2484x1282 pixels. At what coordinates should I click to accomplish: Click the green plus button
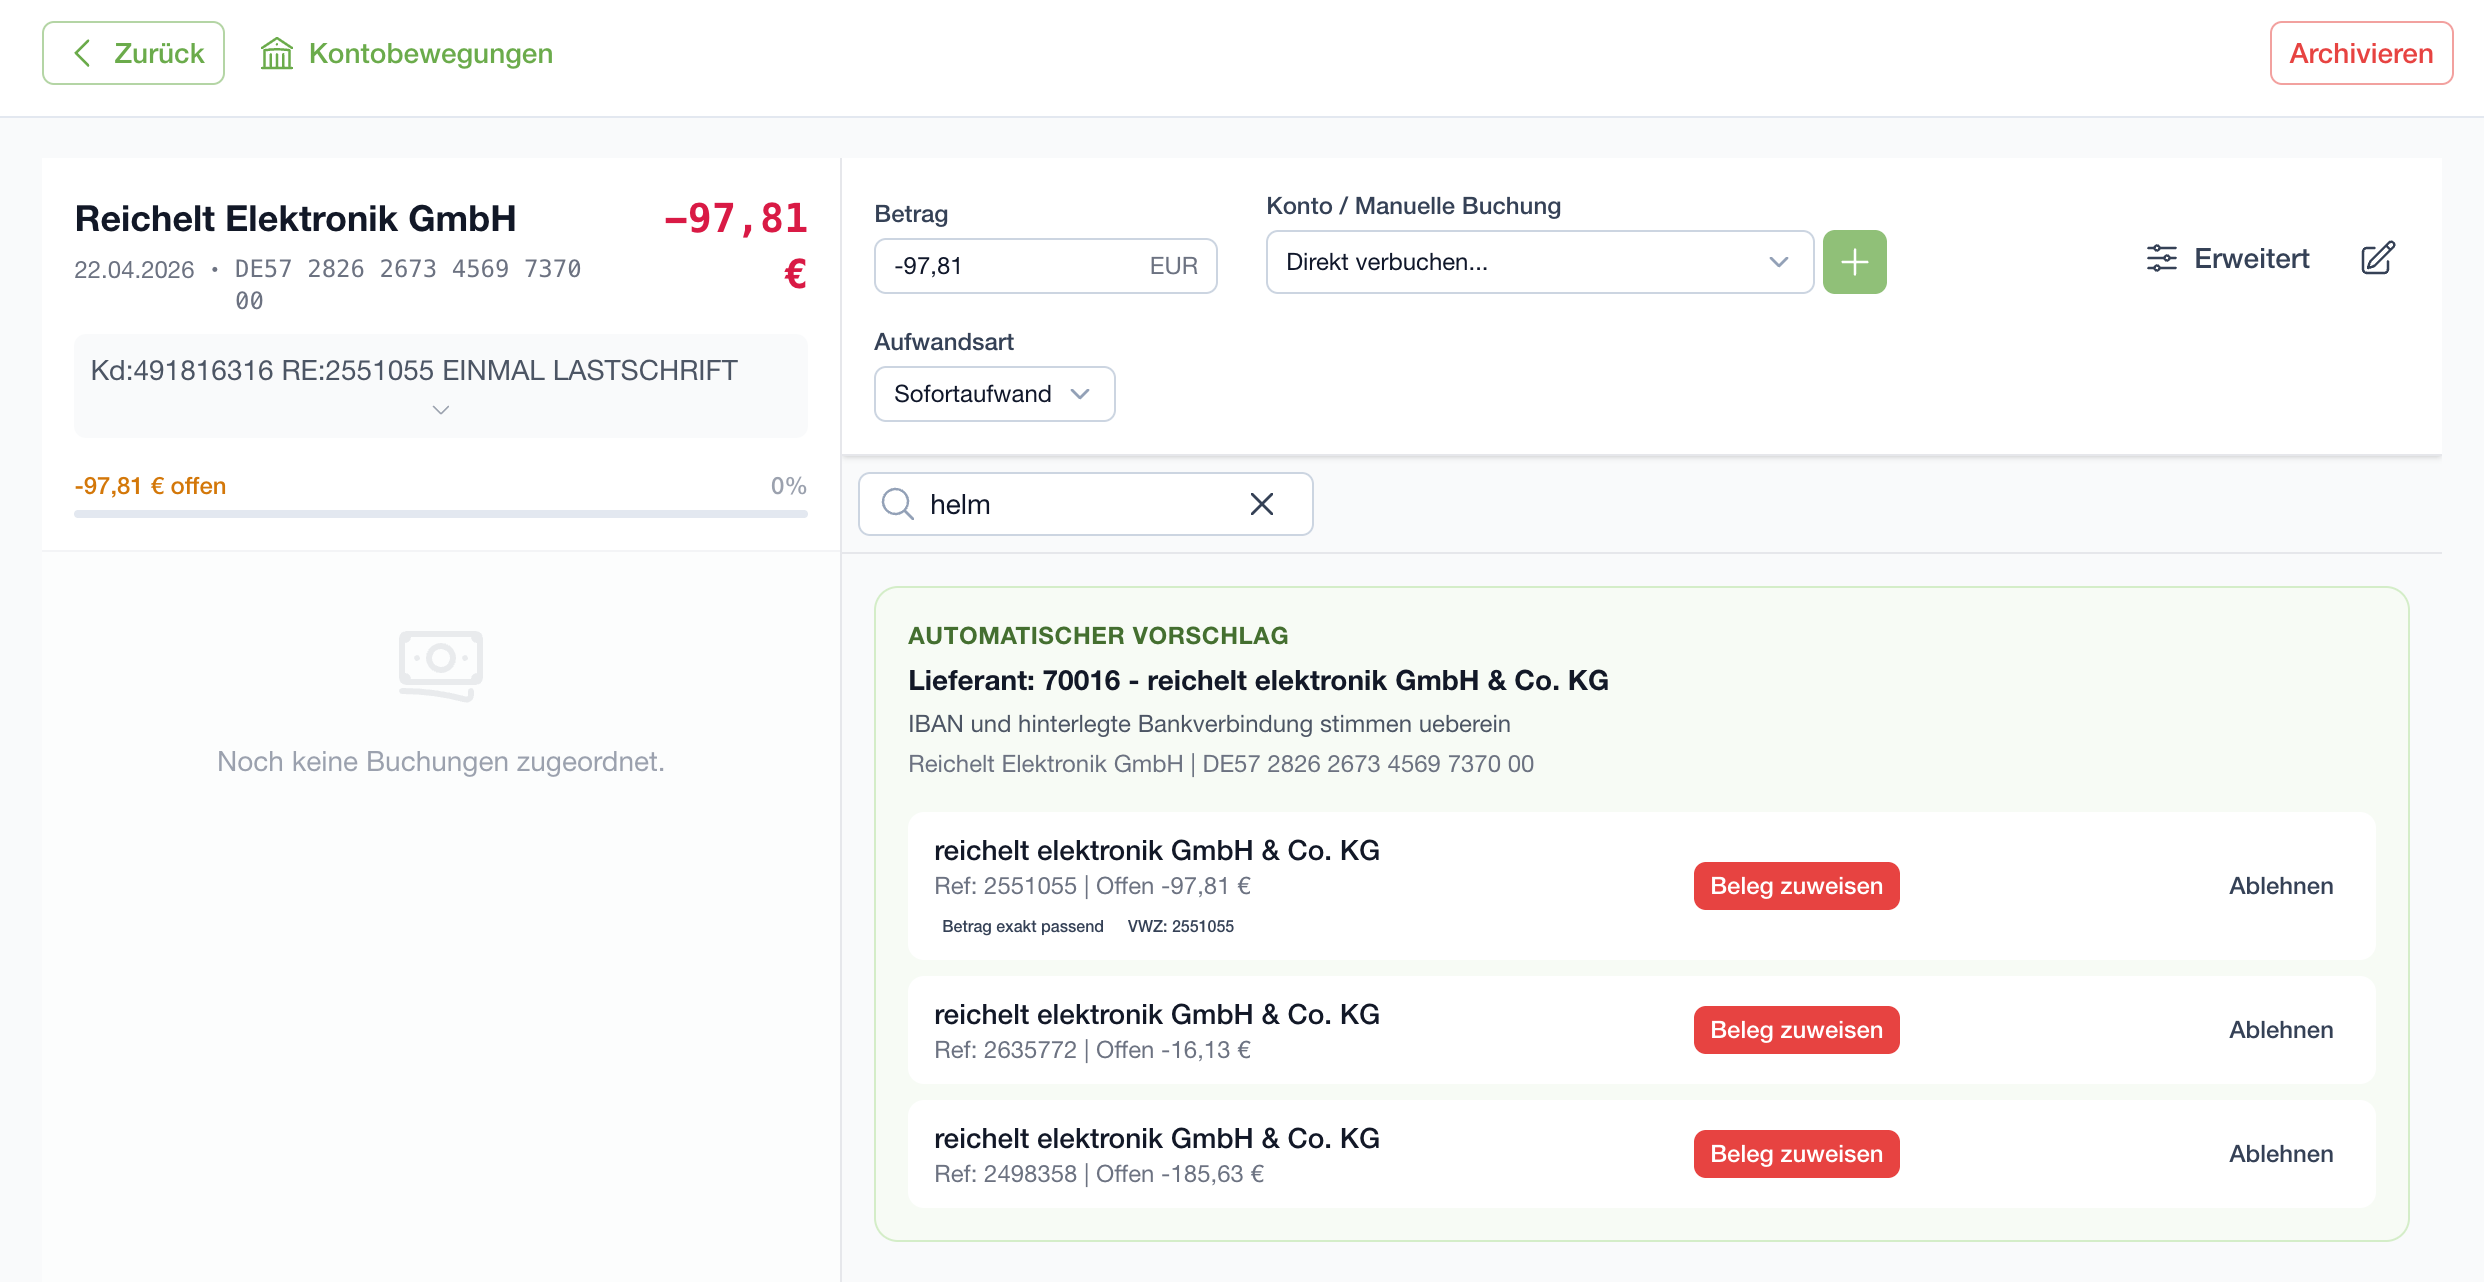[1854, 262]
